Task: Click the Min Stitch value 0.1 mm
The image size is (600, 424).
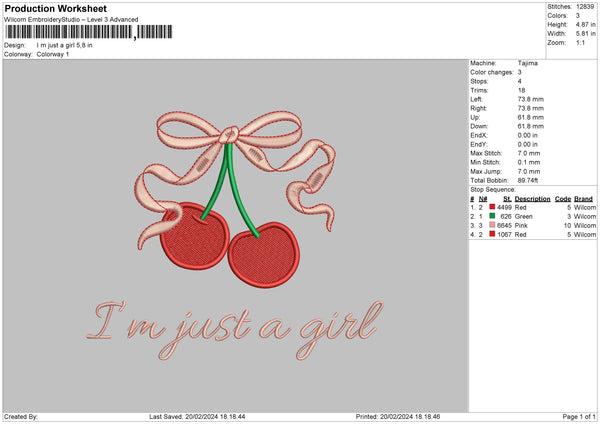Action: [x=529, y=162]
